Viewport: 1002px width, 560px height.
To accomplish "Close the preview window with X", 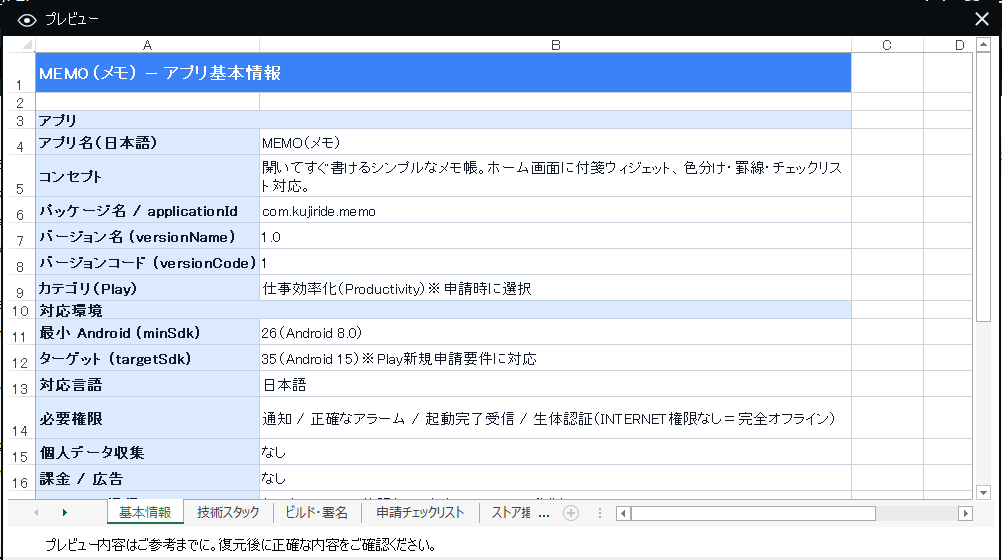I will click(982, 19).
